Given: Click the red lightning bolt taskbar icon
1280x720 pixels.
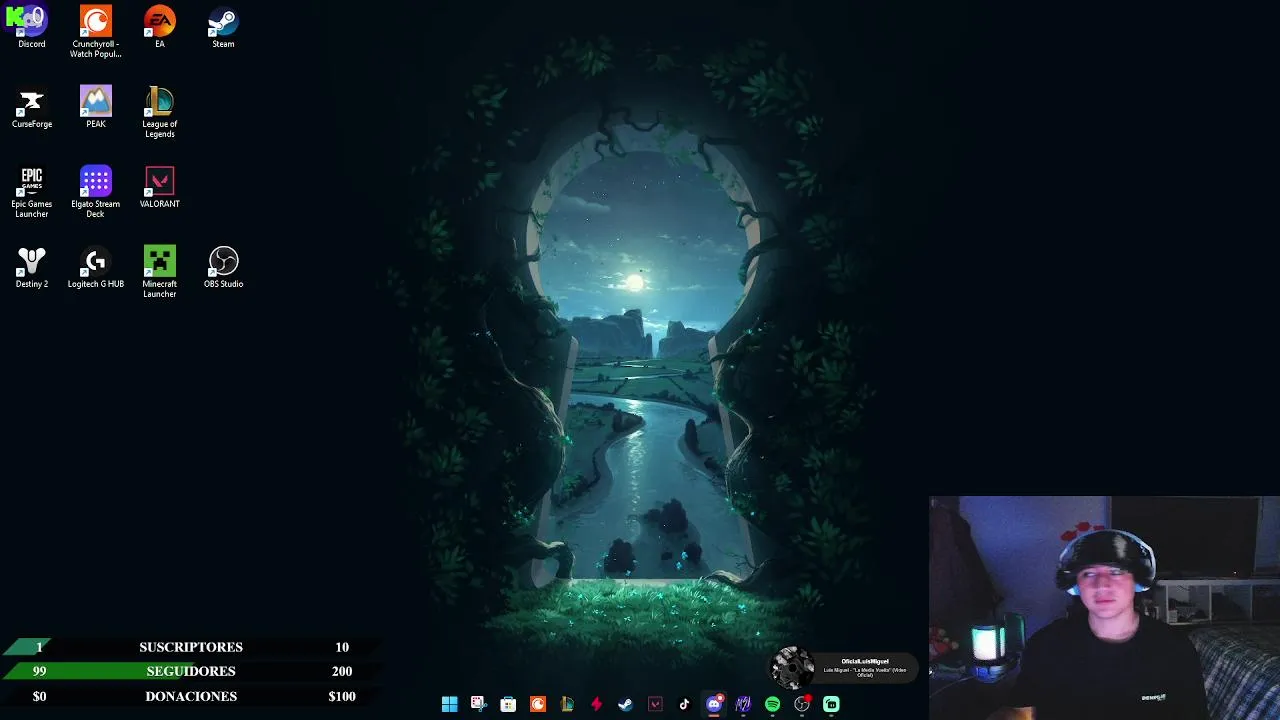Looking at the screenshot, I should coord(596,704).
